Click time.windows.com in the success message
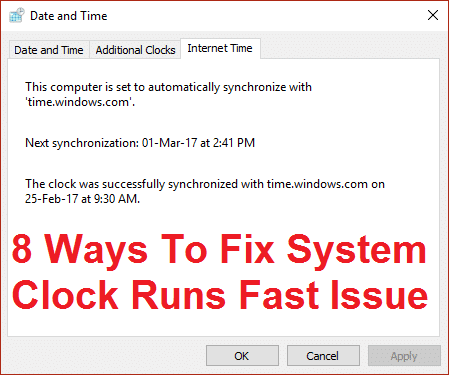The image size is (449, 375). 317,184
